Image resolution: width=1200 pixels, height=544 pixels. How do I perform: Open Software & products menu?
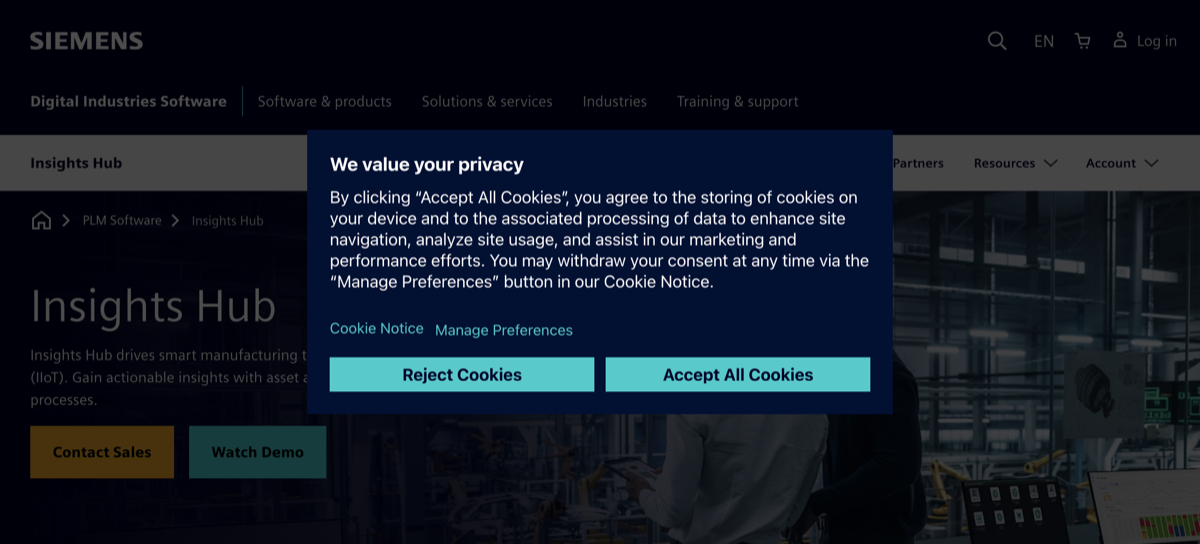point(324,101)
